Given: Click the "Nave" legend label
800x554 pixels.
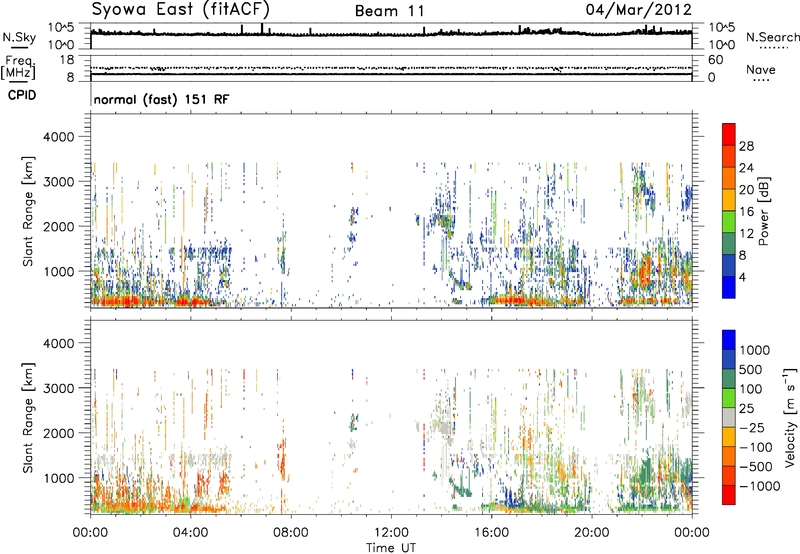Looking at the screenshot, I should point(761,69).
